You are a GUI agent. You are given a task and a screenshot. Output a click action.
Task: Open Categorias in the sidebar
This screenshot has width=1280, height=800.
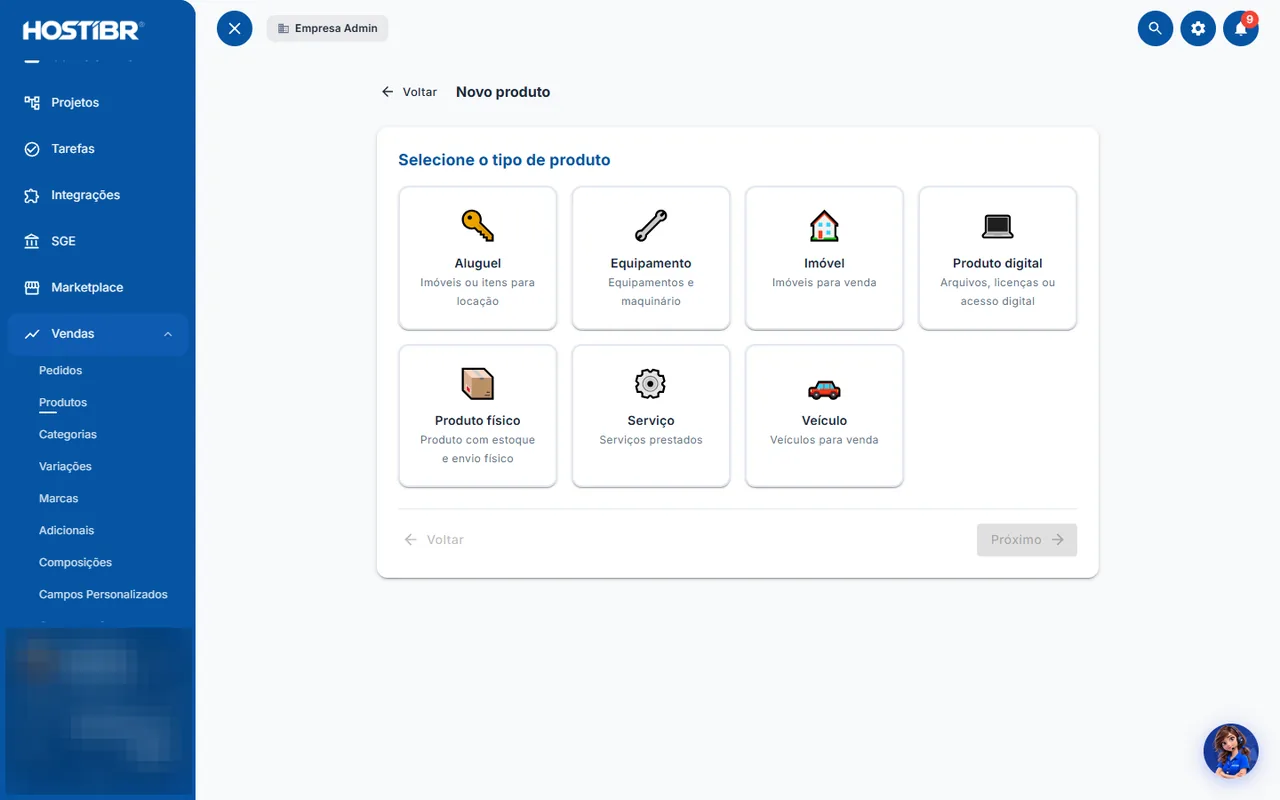(x=68, y=434)
